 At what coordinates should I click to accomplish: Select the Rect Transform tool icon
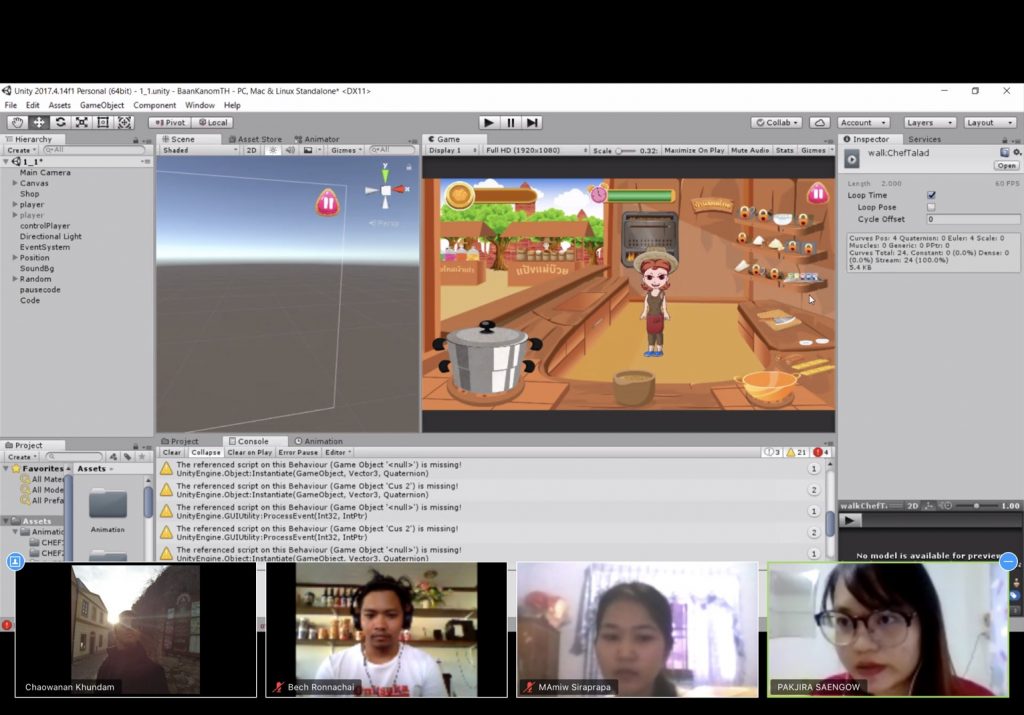click(x=102, y=122)
